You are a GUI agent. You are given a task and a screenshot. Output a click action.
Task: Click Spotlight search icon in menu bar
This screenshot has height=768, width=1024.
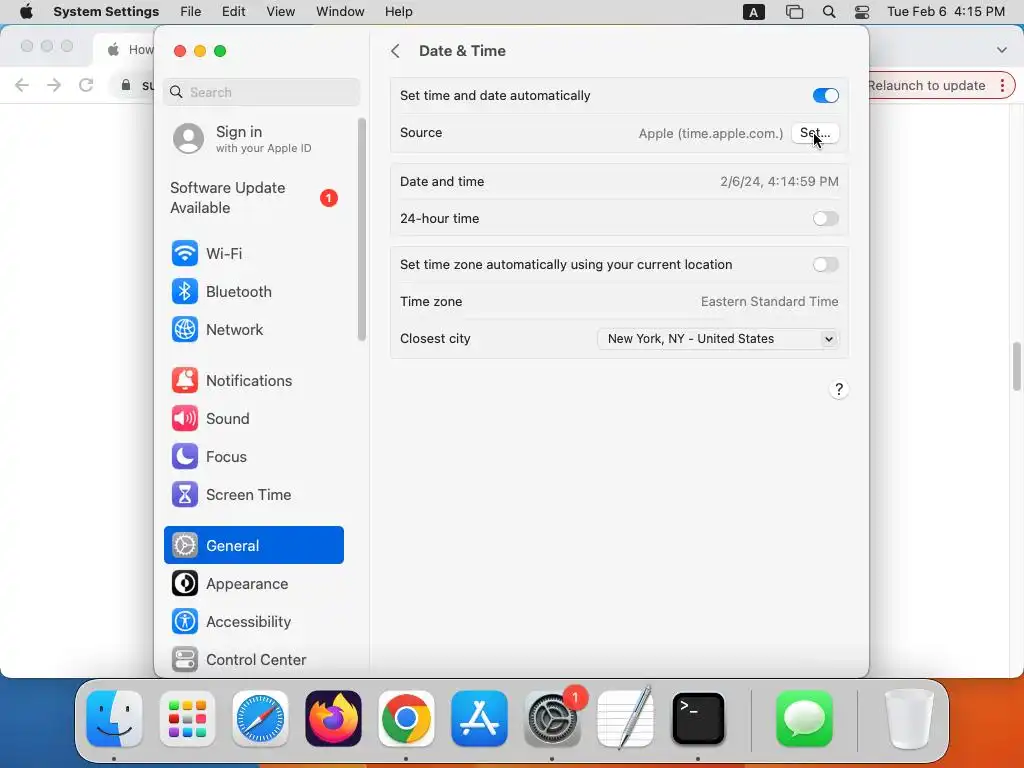(829, 12)
